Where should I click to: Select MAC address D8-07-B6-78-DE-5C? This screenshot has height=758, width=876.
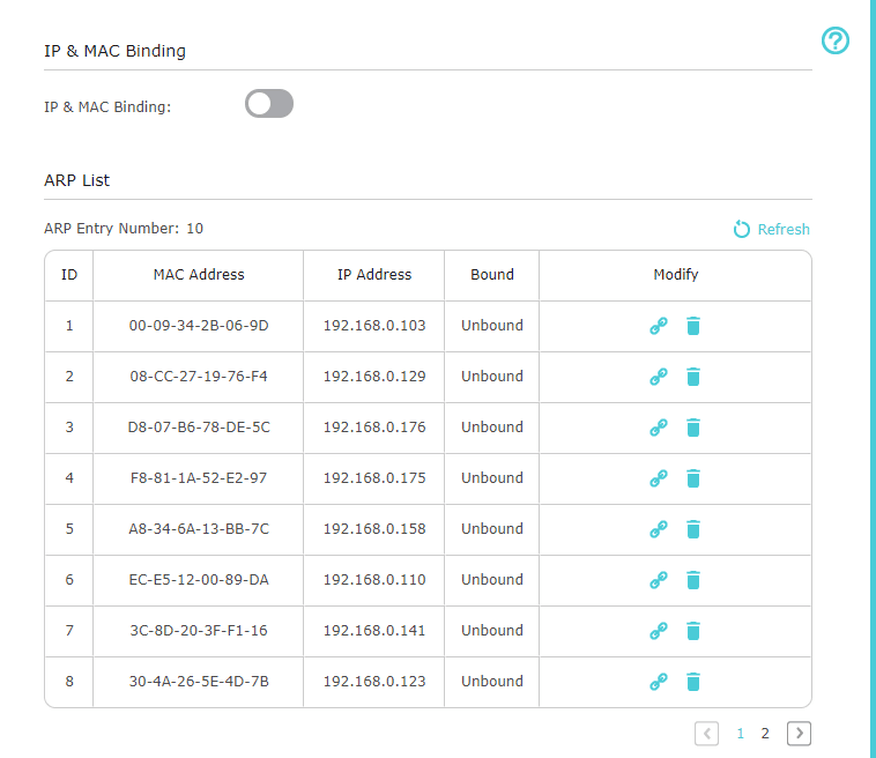199,427
